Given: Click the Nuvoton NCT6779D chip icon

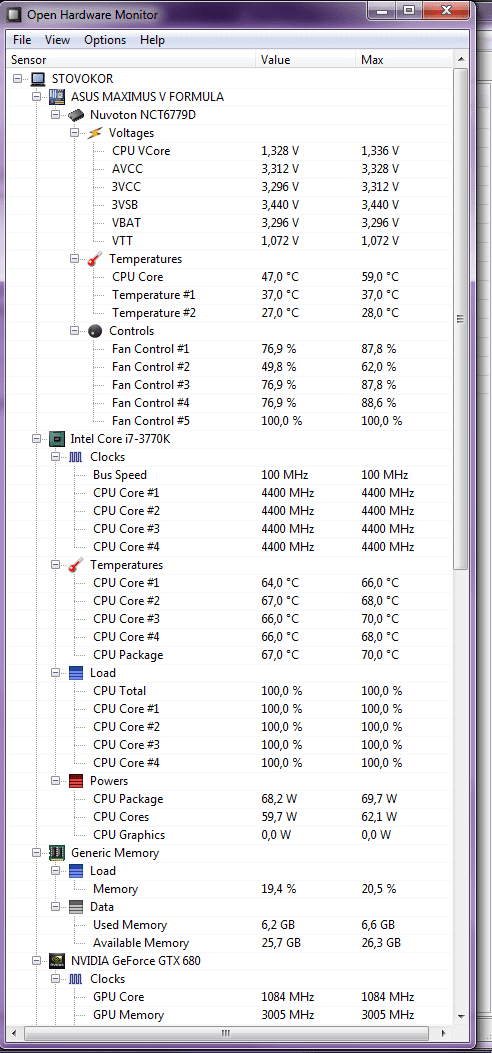Looking at the screenshot, I should [76, 115].
